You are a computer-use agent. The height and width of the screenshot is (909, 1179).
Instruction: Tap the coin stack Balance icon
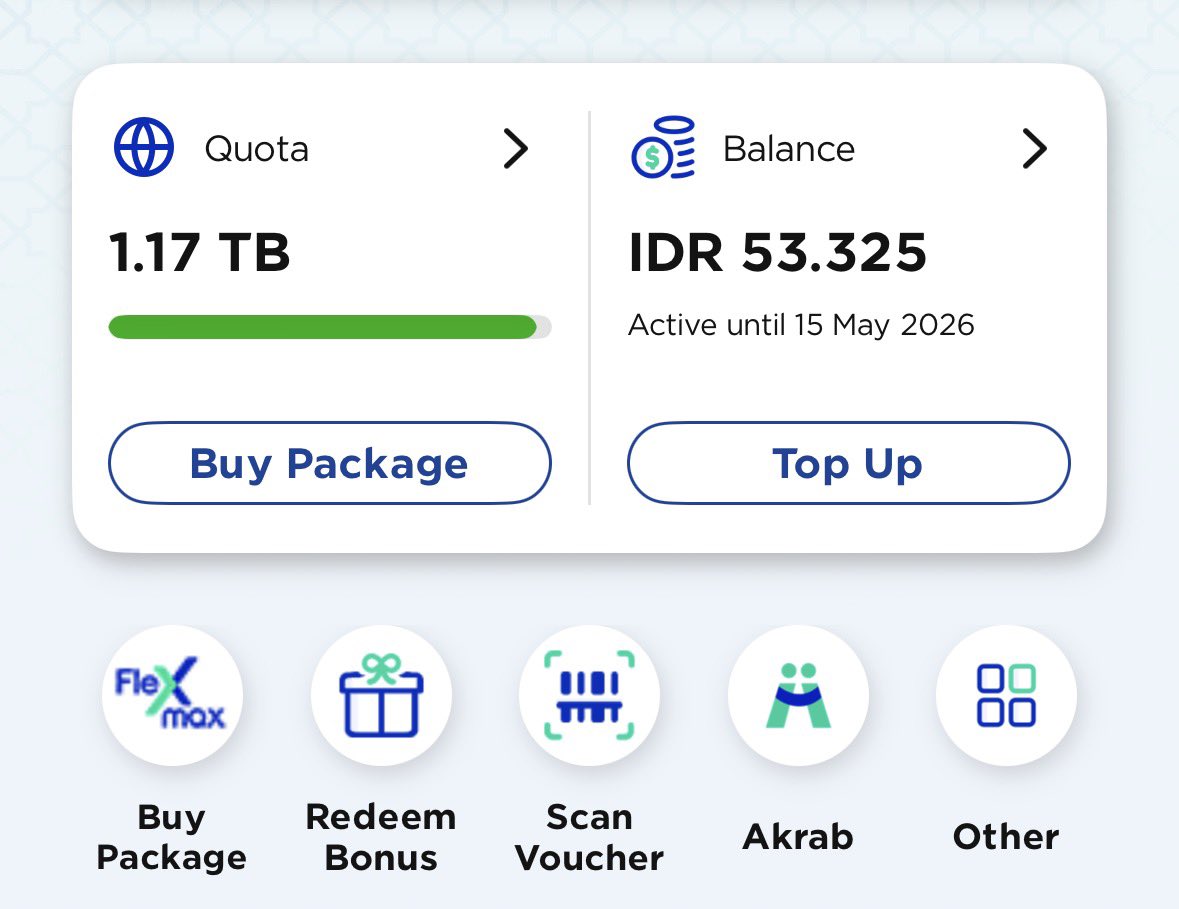tap(663, 147)
